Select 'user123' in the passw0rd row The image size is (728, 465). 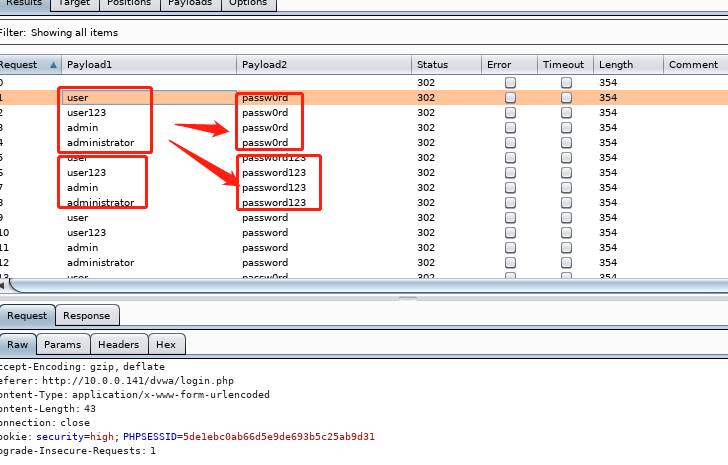click(86, 113)
